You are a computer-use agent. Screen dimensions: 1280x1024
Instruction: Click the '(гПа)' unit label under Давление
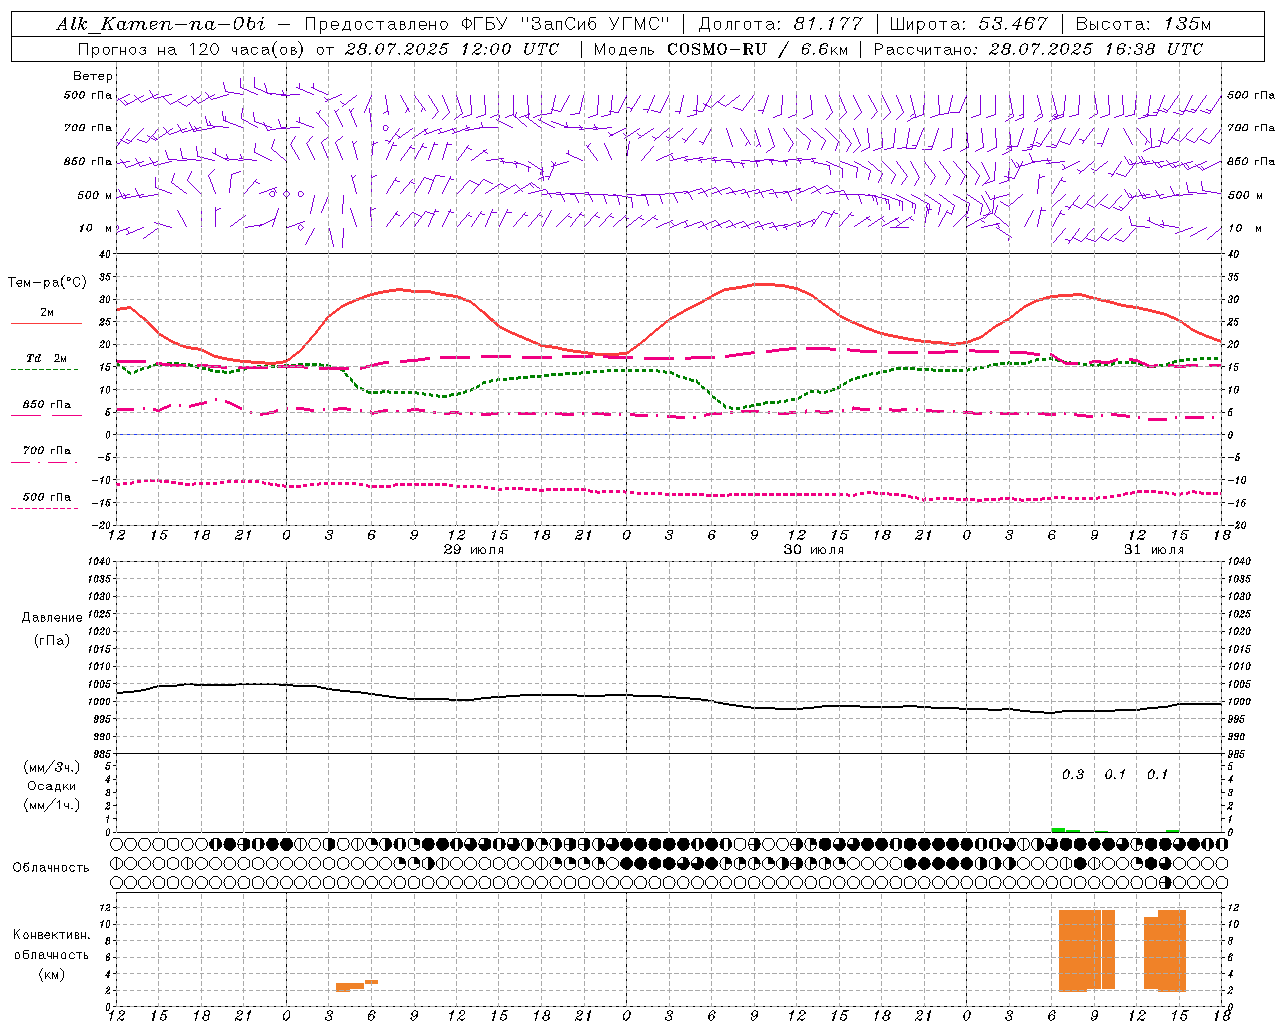click(52, 640)
